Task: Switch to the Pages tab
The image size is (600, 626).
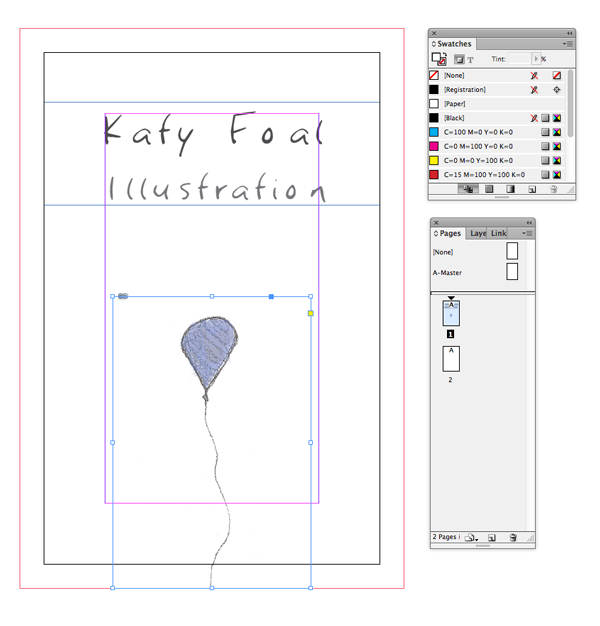Action: coord(450,234)
